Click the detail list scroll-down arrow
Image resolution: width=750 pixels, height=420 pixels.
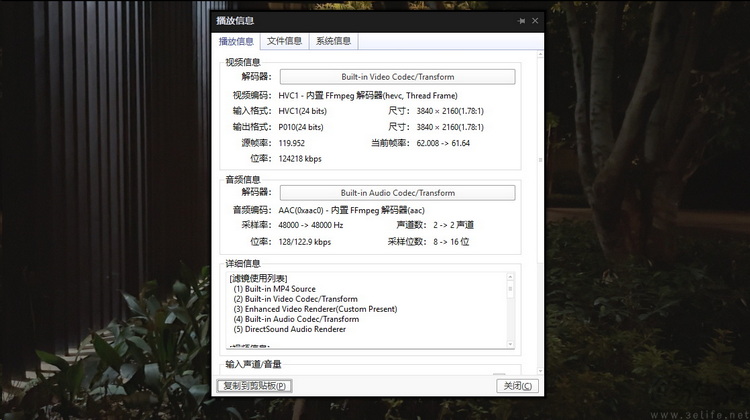point(510,344)
